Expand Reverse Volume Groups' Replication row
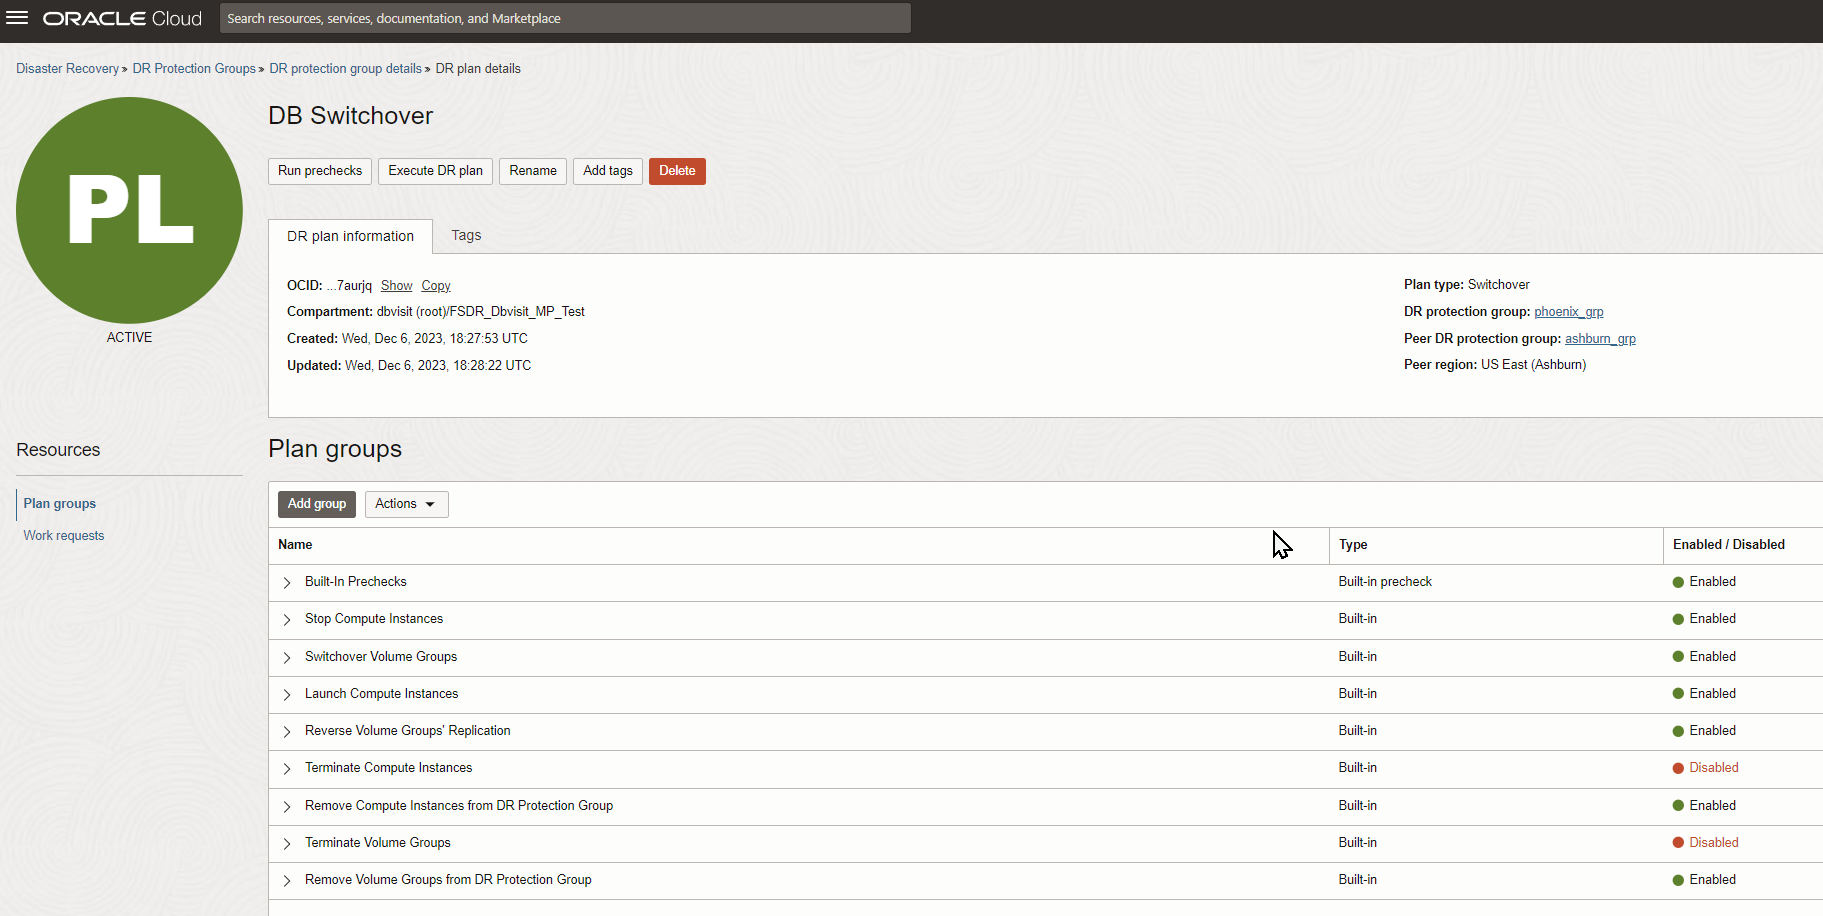Image resolution: width=1823 pixels, height=916 pixels. click(x=287, y=732)
